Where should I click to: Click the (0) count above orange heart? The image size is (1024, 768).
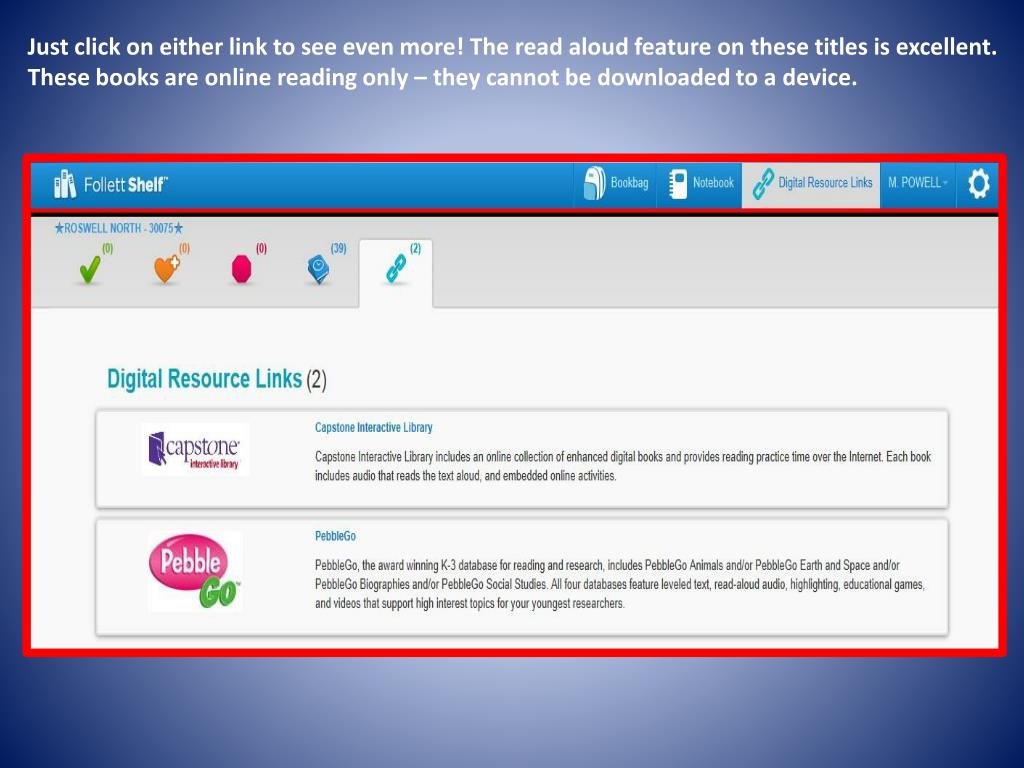click(x=184, y=248)
